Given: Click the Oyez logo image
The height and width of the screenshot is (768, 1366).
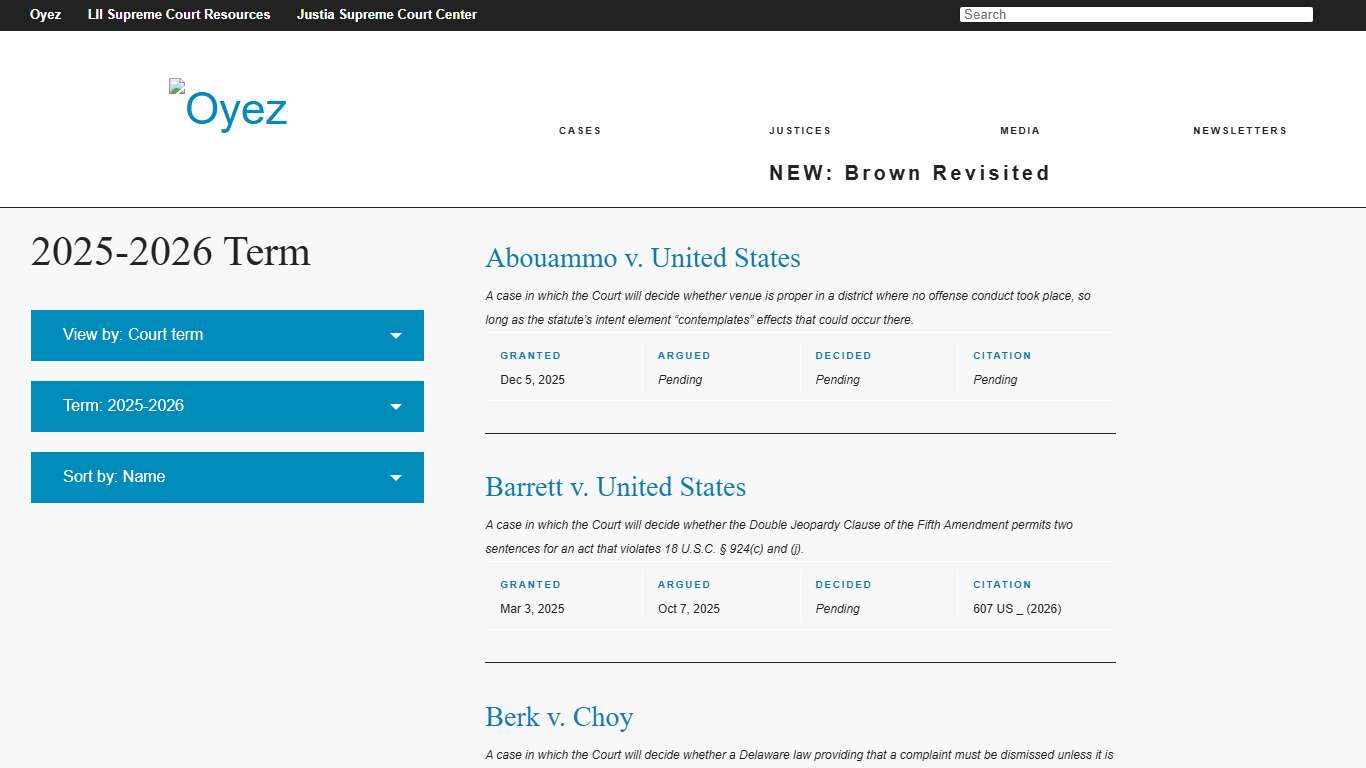Looking at the screenshot, I should tap(229, 107).
